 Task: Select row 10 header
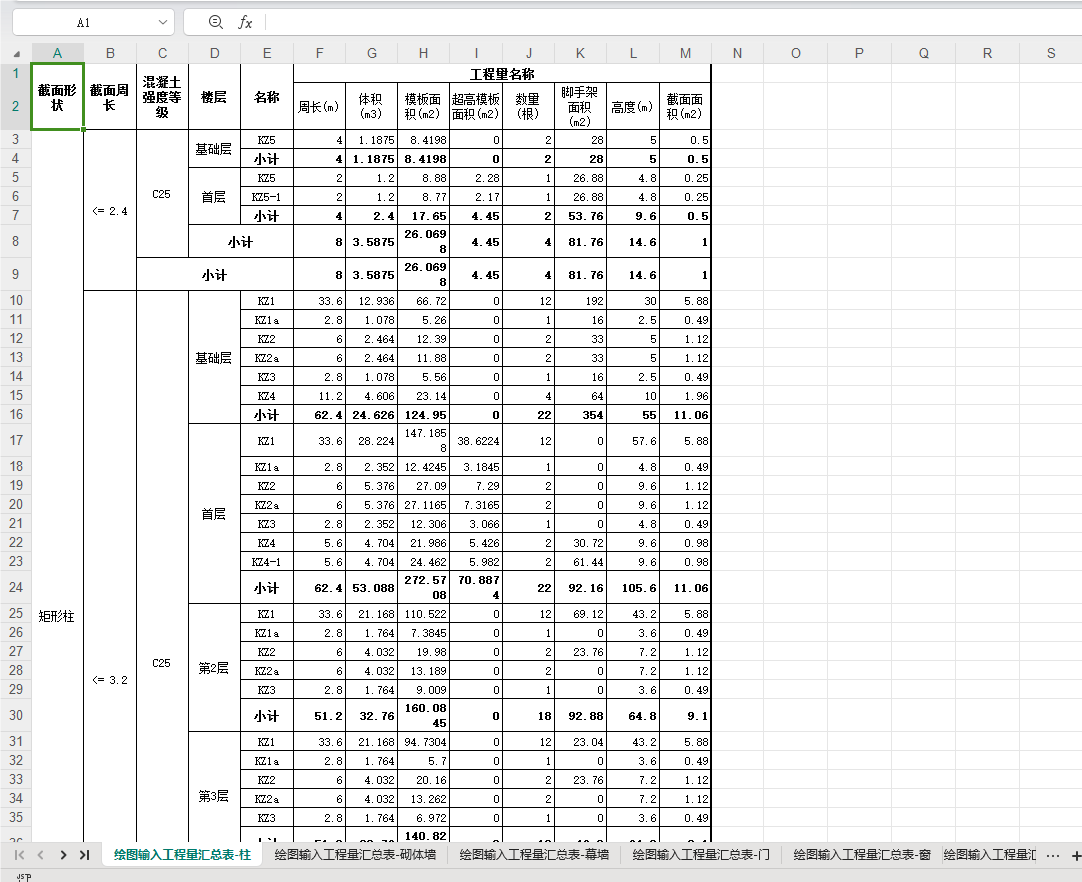click(x=16, y=301)
